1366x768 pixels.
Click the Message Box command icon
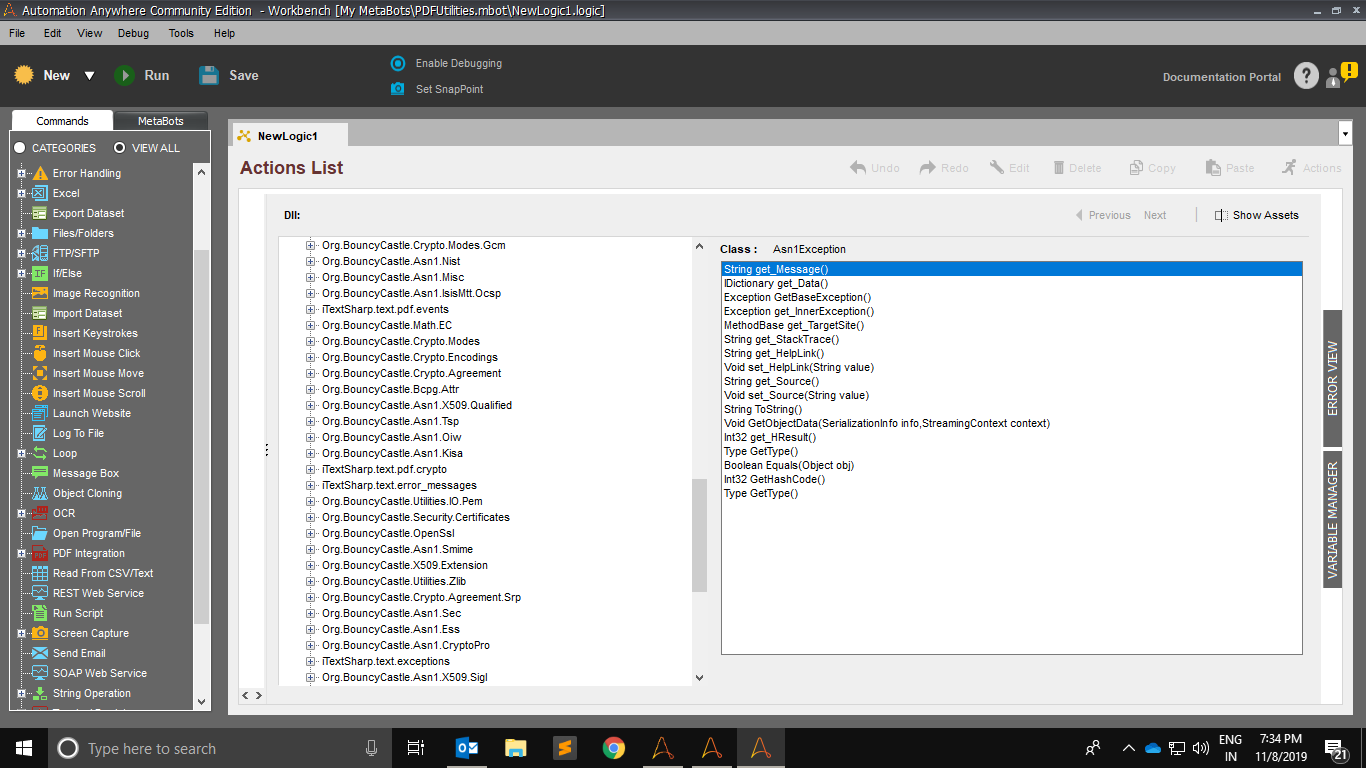(x=40, y=473)
